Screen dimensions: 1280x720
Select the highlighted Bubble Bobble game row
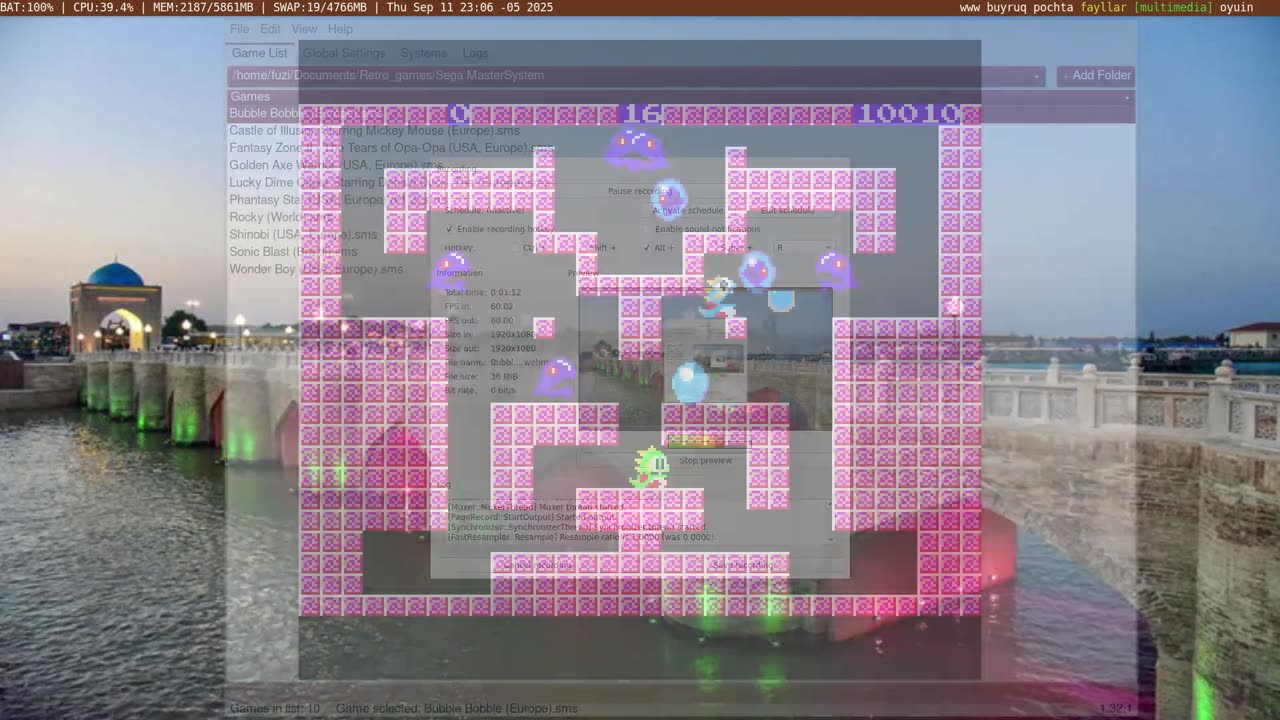(681, 113)
